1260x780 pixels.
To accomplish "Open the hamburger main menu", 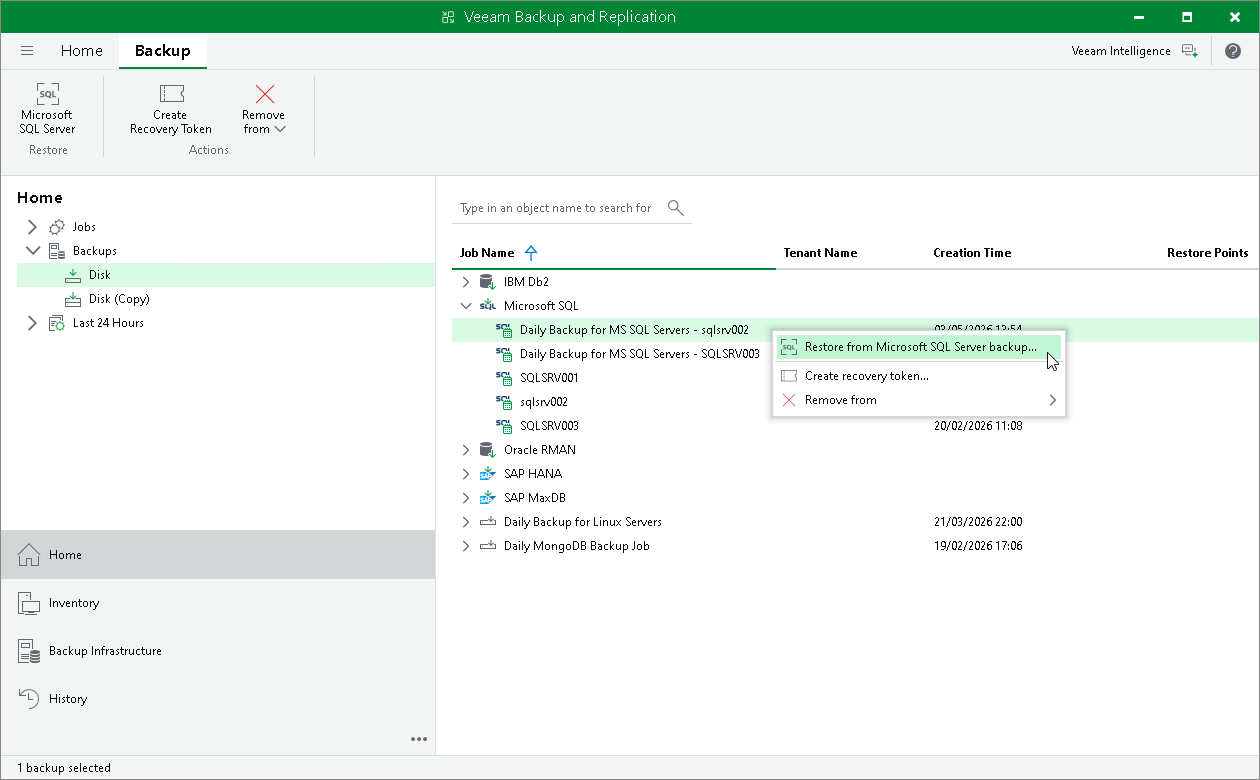I will tap(27, 51).
